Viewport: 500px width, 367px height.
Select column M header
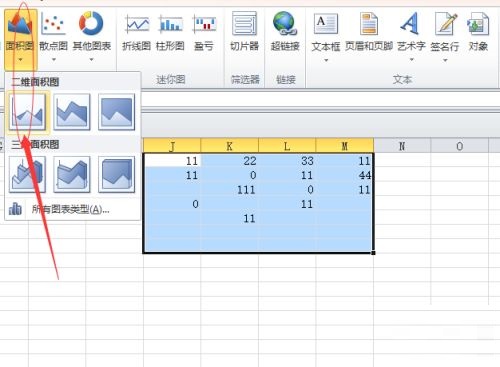tap(345, 146)
